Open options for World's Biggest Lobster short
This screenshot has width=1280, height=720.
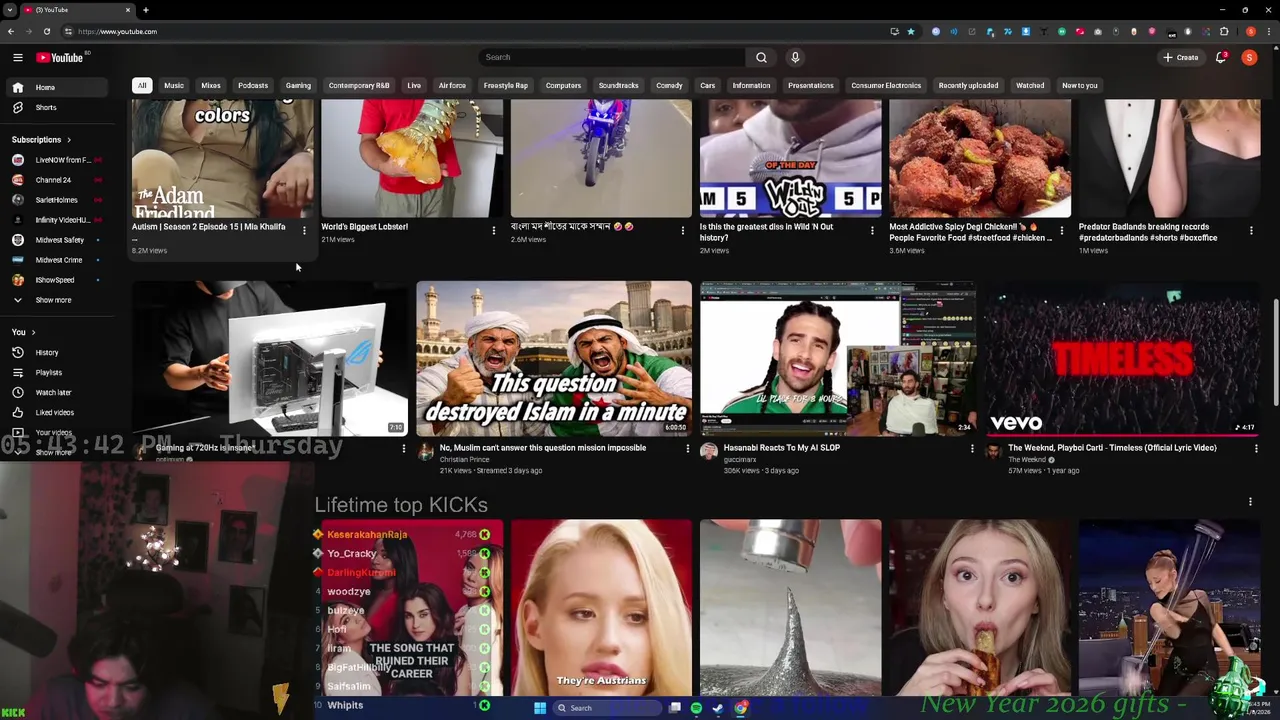[493, 231]
